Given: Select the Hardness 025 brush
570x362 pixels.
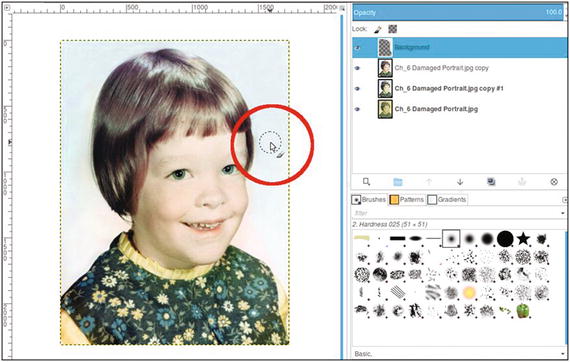Looking at the screenshot, I should tap(451, 238).
